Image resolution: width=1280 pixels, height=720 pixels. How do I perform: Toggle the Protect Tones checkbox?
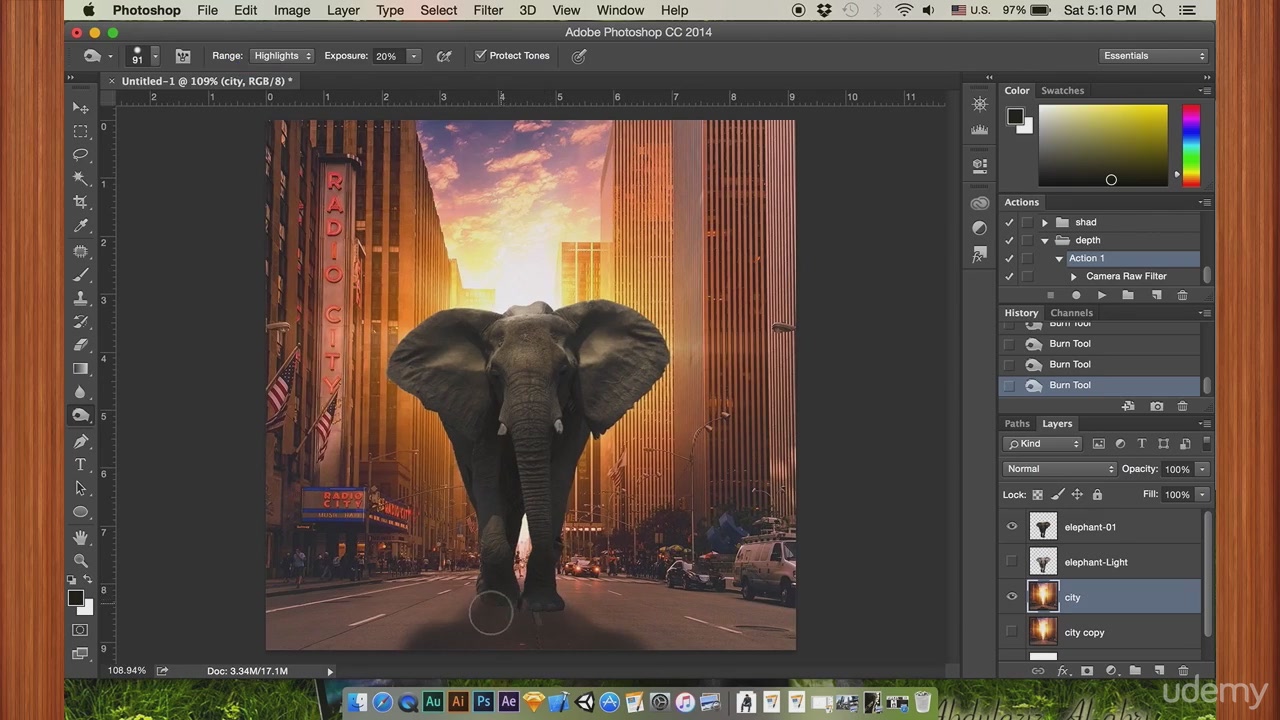pyautogui.click(x=481, y=56)
